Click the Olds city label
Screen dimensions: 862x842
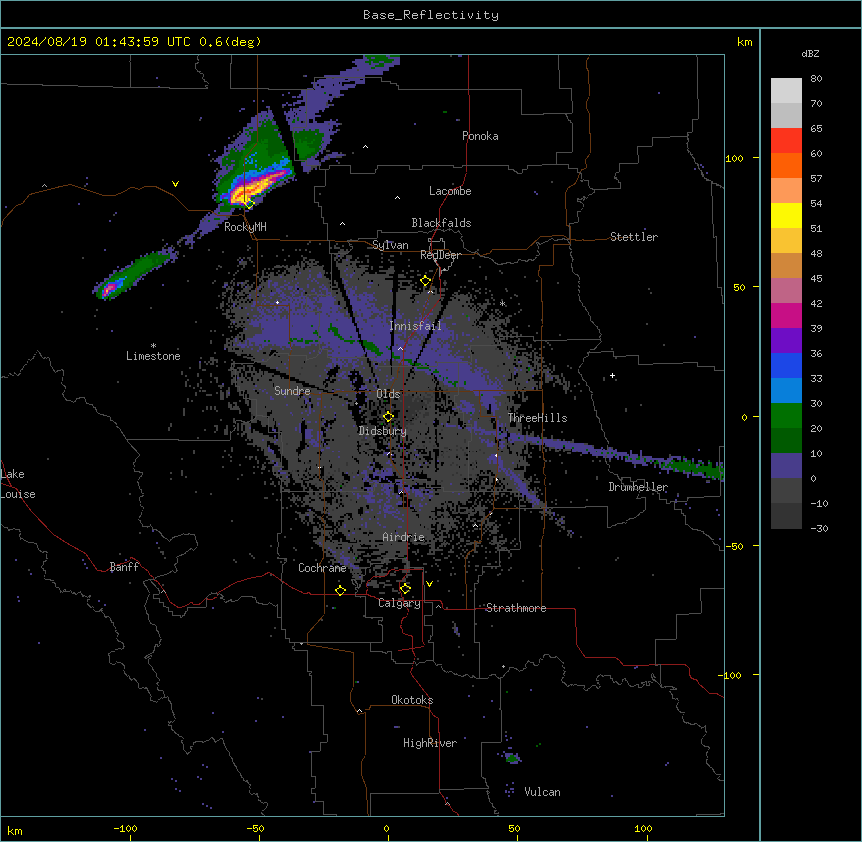pos(388,394)
